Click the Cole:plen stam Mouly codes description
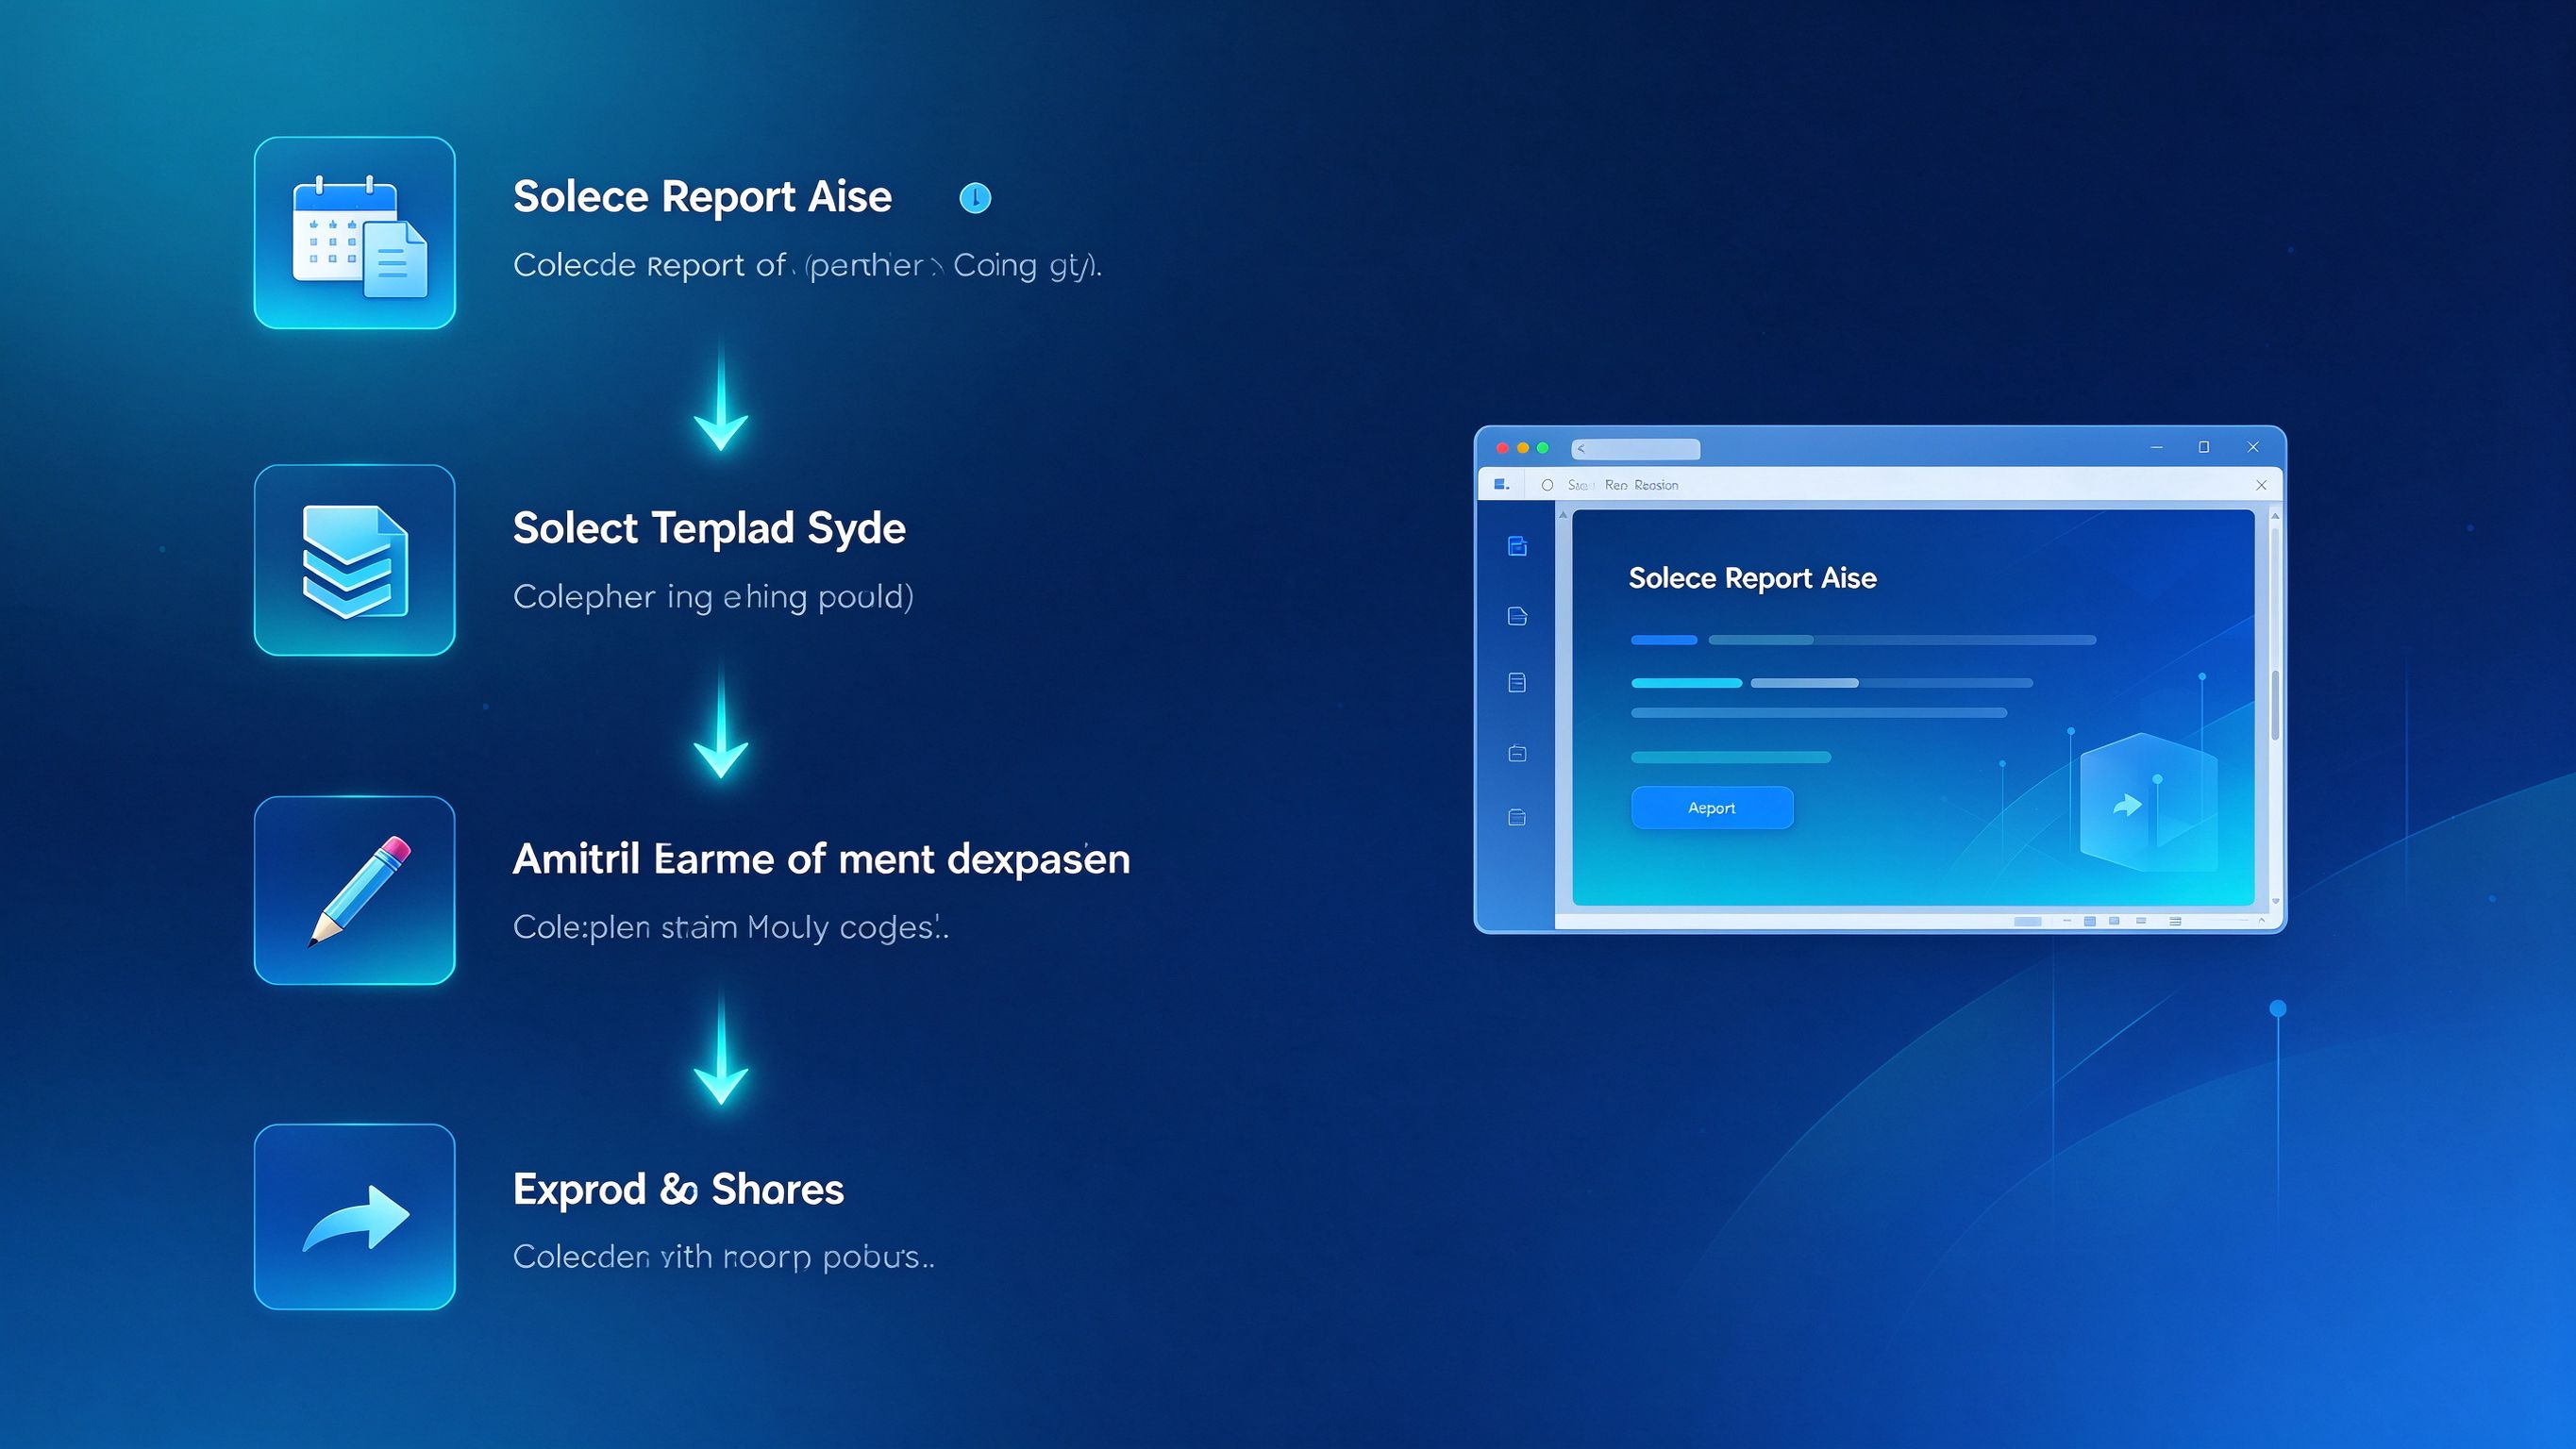 (x=731, y=927)
